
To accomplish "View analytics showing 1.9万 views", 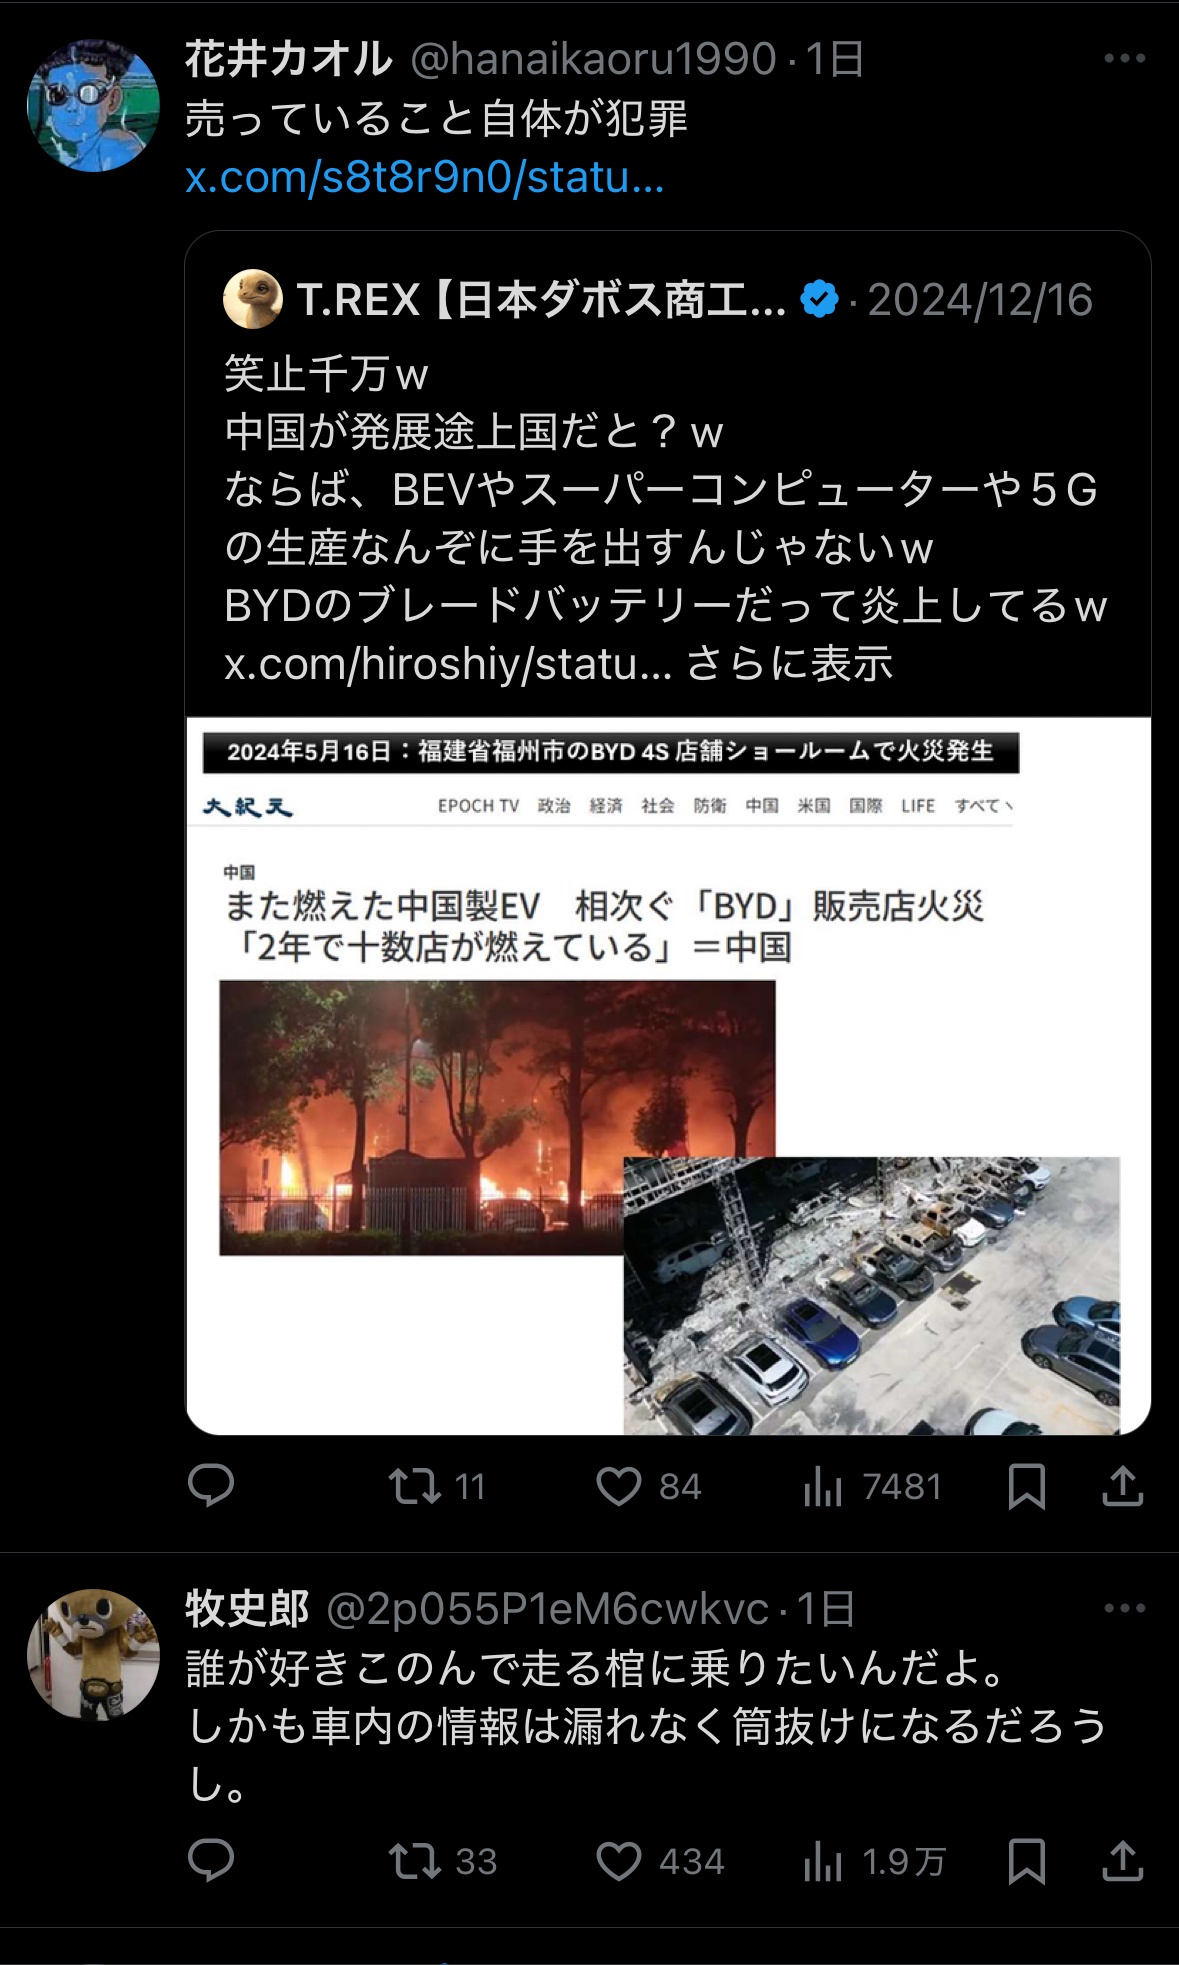I will pos(874,1862).
